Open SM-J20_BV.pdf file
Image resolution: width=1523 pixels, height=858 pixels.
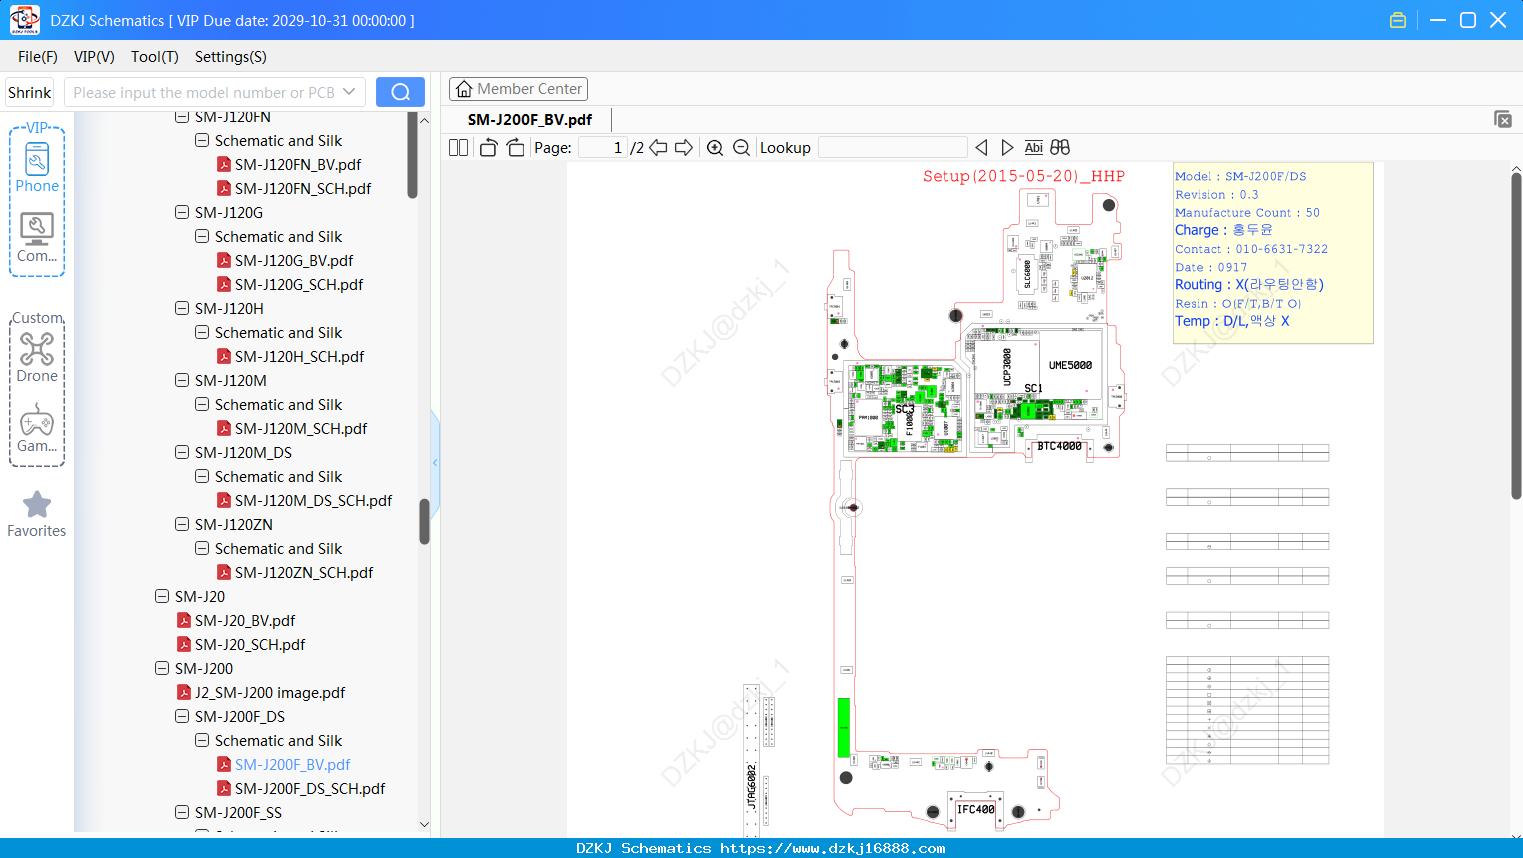click(x=245, y=620)
